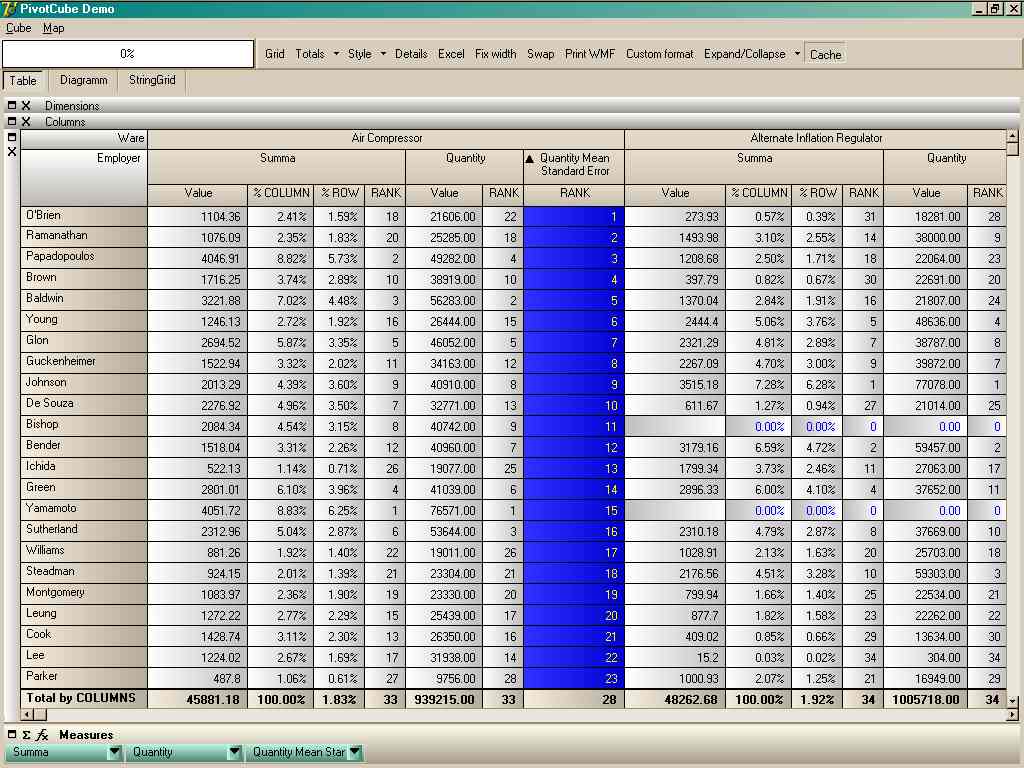Click the Sigma measures icon
The height and width of the screenshot is (768, 1024).
pos(26,734)
